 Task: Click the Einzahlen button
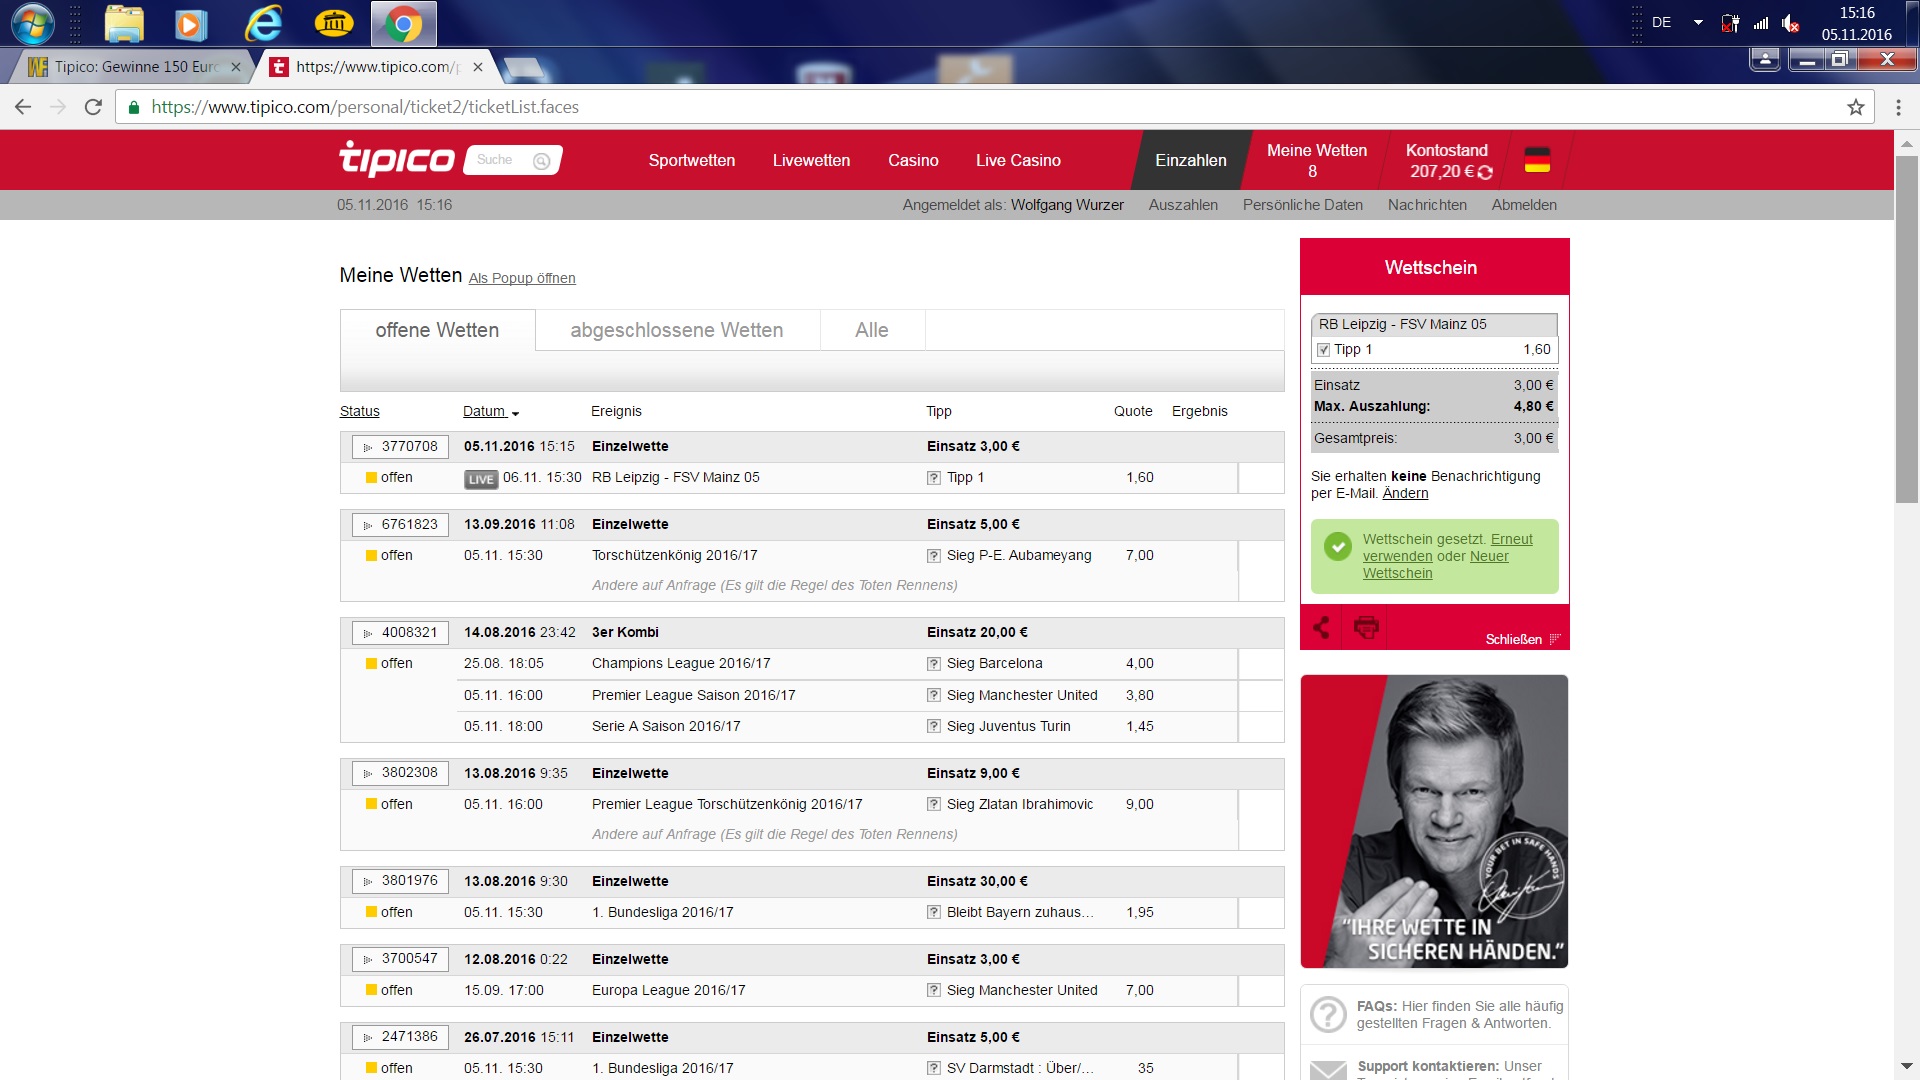click(1191, 160)
